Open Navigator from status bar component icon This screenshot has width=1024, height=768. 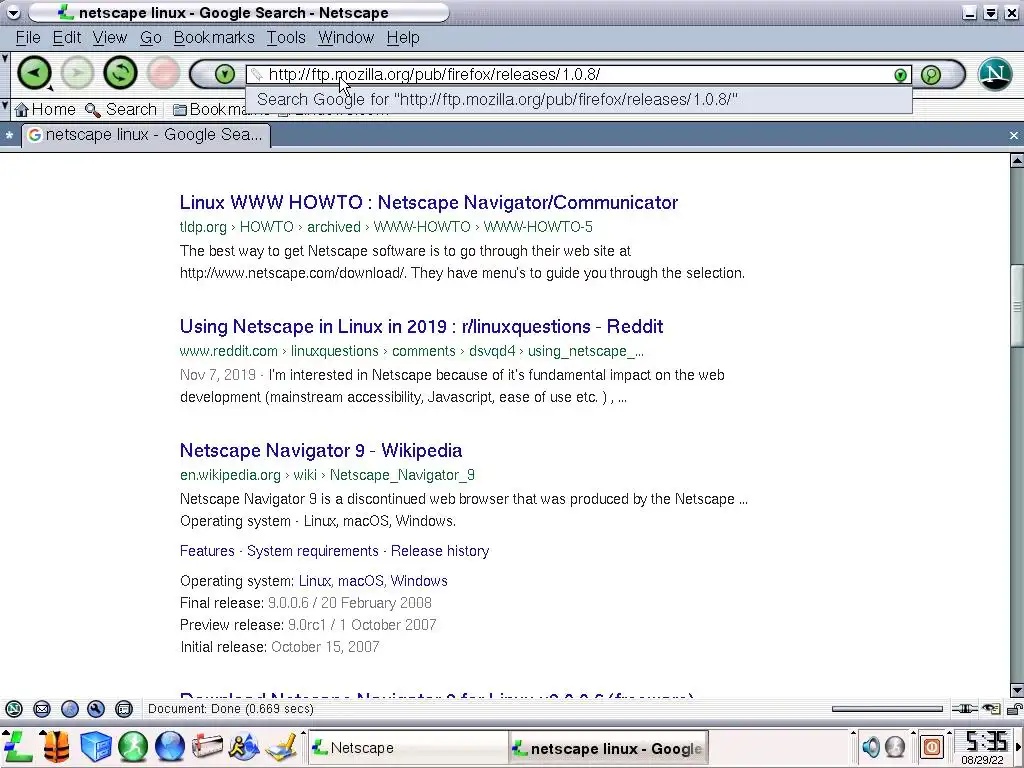(14, 709)
